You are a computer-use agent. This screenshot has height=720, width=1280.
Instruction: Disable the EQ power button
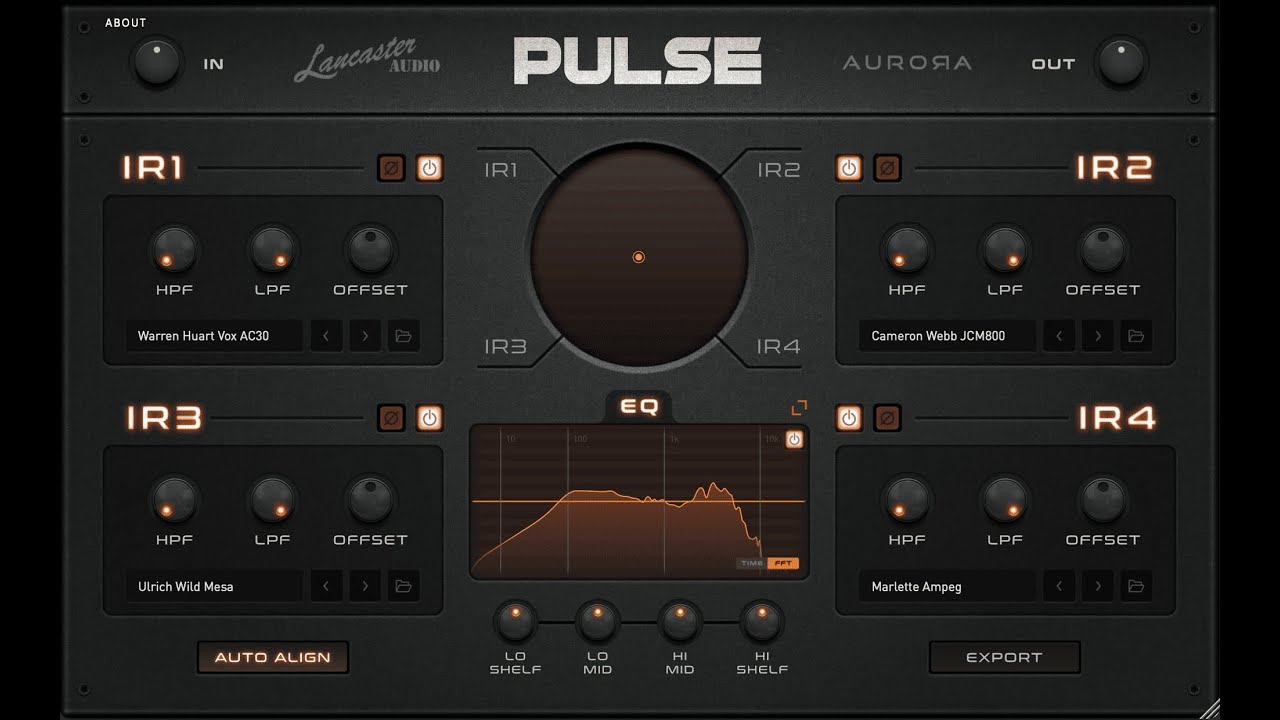pos(794,439)
